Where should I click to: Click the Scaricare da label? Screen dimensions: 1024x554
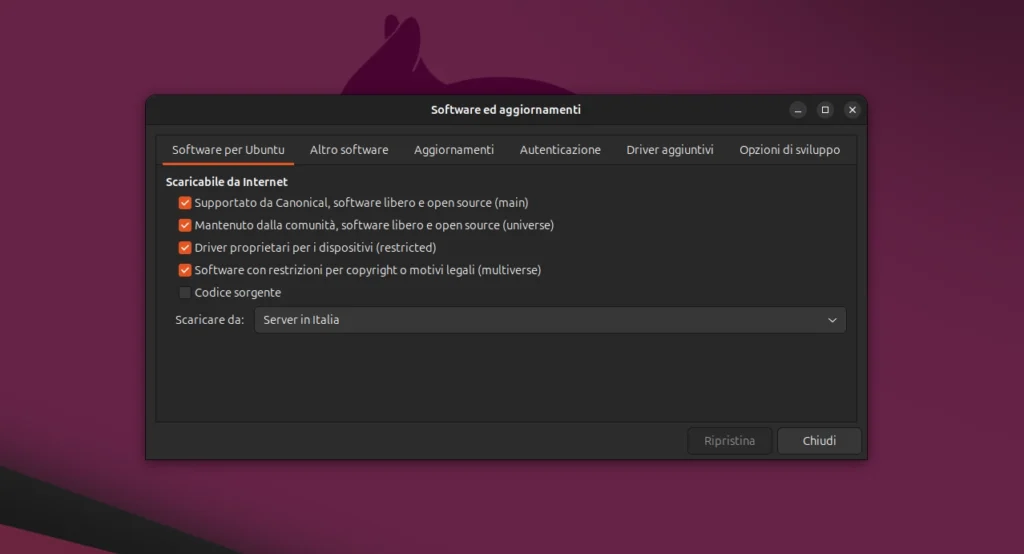pyautogui.click(x=210, y=320)
